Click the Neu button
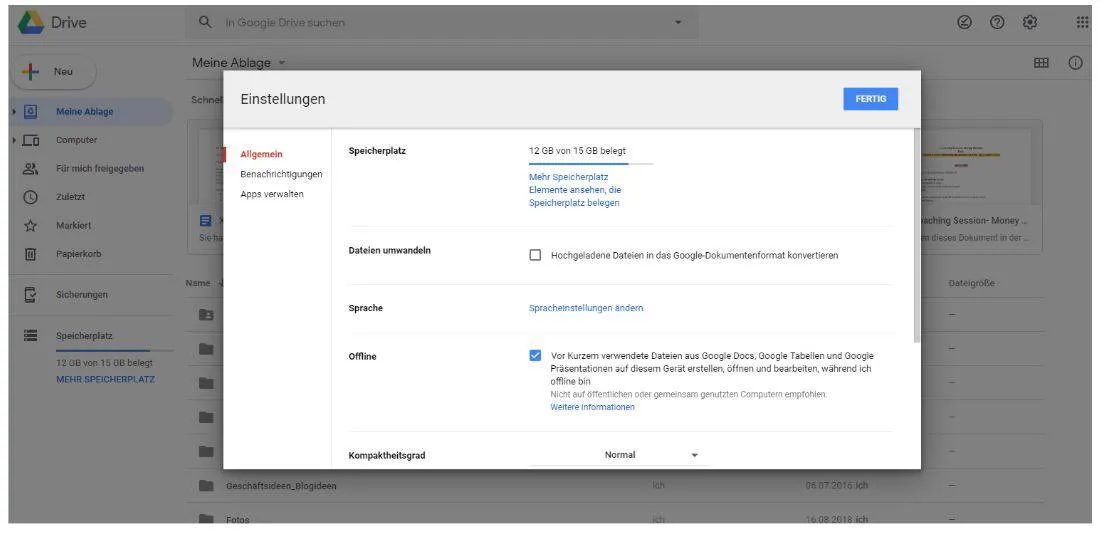Image resolution: width=1102 pixels, height=534 pixels. click(x=54, y=72)
